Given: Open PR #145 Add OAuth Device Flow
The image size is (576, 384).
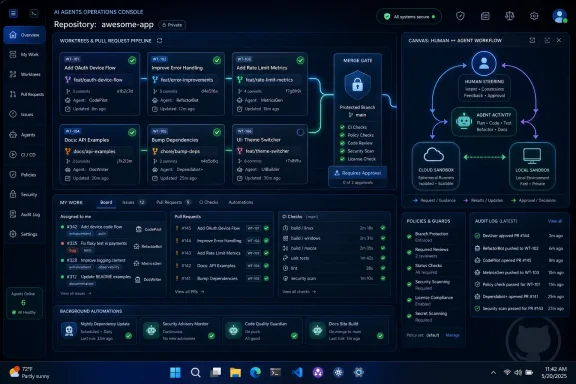Looking at the screenshot, I should pos(223,228).
